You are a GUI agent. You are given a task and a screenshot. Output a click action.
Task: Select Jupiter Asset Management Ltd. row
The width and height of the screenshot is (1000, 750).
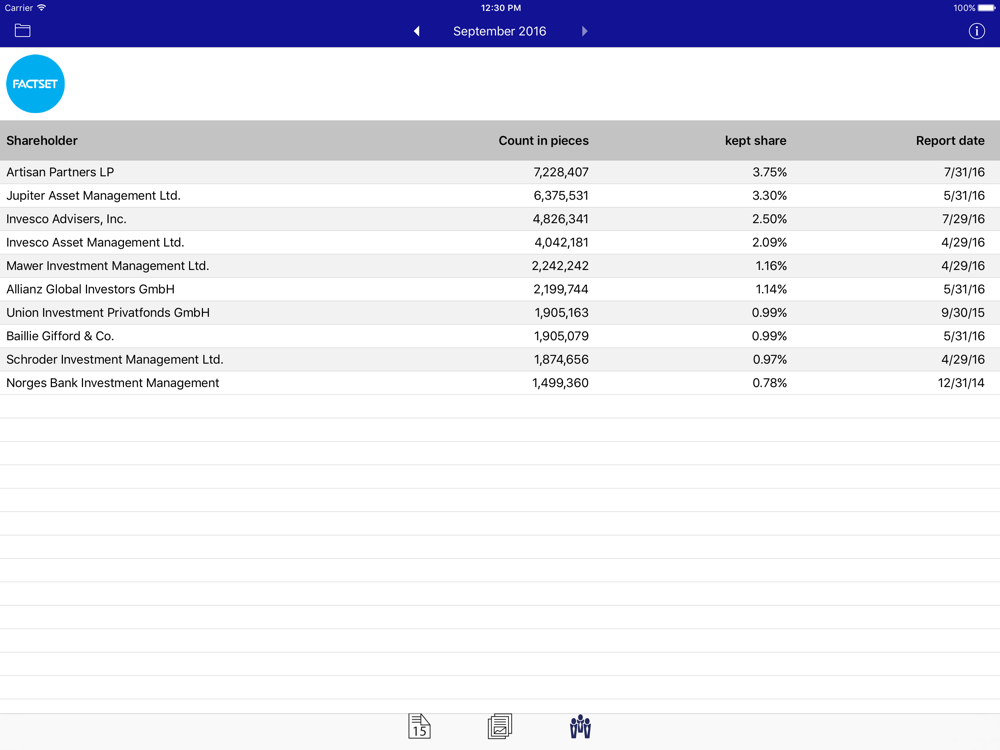tap(500, 196)
